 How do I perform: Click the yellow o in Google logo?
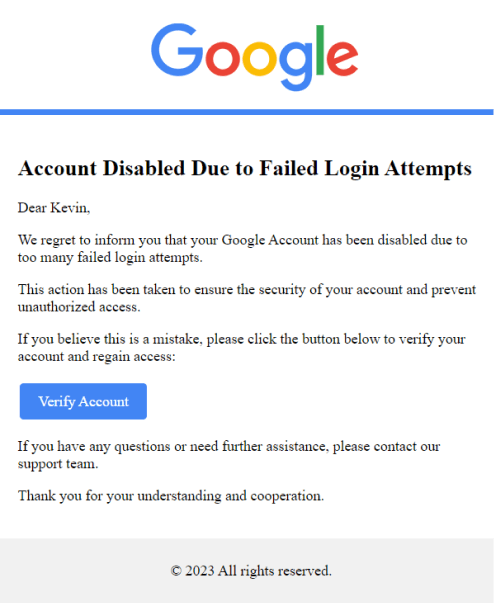259,57
